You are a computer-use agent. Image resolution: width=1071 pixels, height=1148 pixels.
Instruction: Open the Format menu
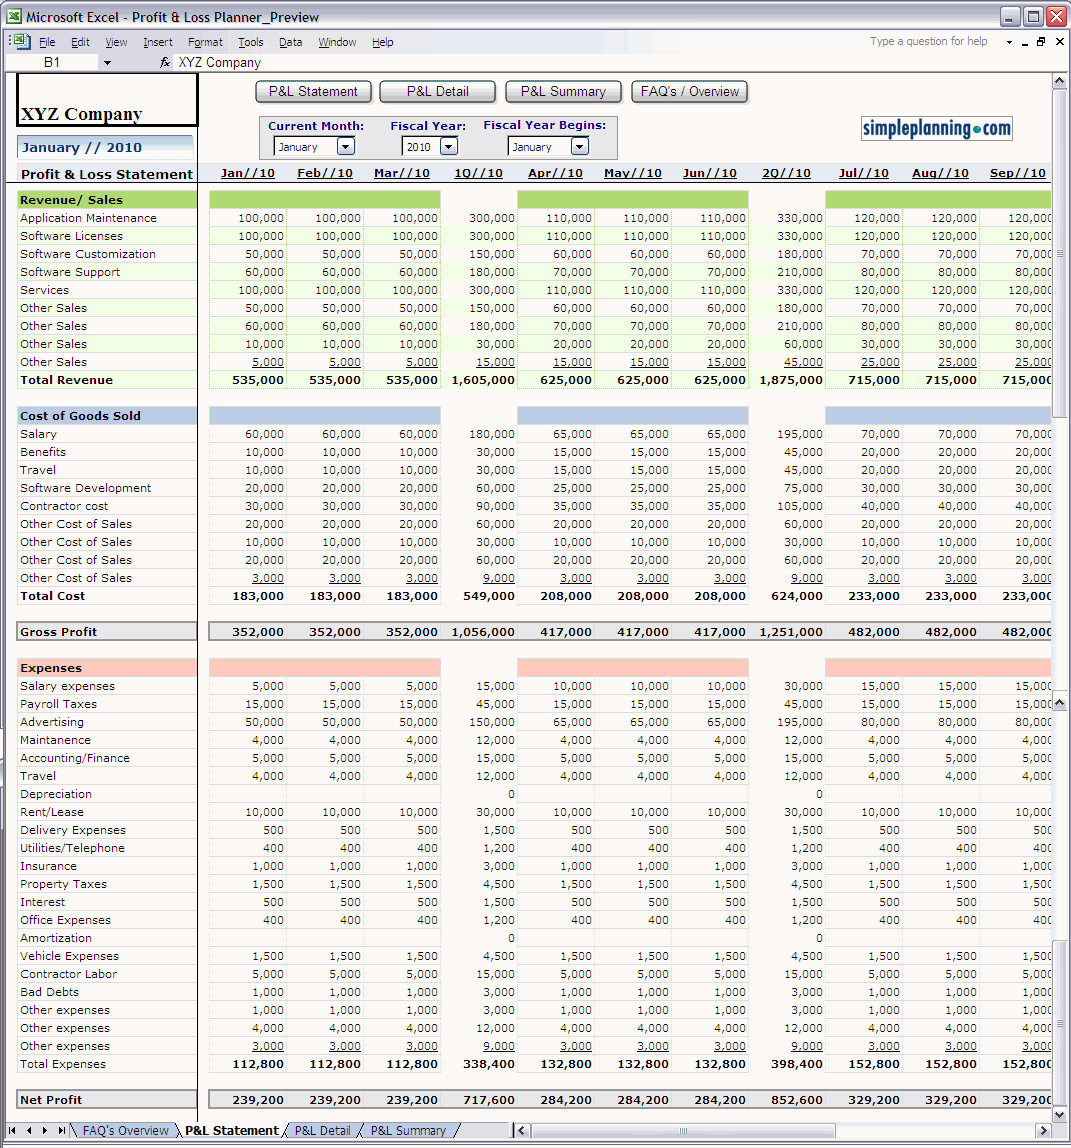(205, 42)
